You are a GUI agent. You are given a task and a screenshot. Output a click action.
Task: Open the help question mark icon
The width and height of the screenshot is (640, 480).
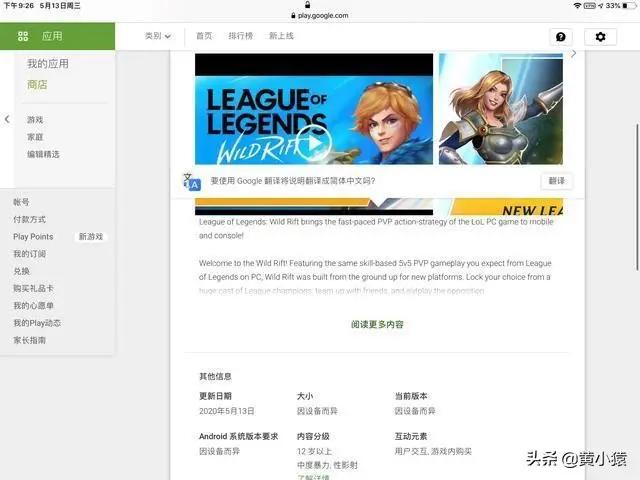point(561,37)
